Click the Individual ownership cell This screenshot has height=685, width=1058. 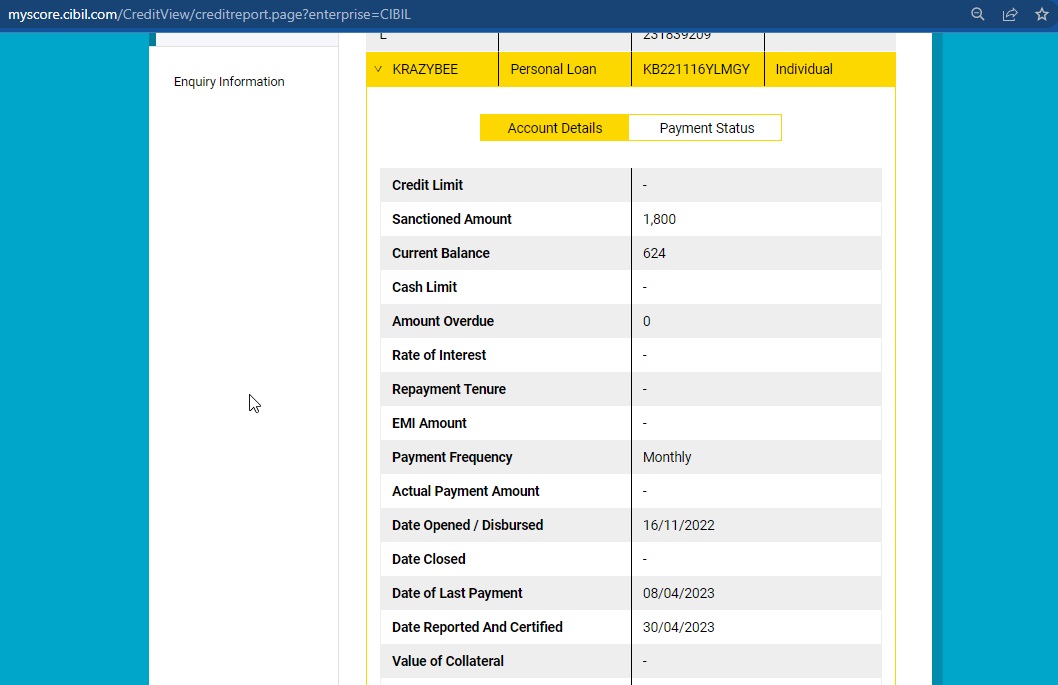pos(804,69)
